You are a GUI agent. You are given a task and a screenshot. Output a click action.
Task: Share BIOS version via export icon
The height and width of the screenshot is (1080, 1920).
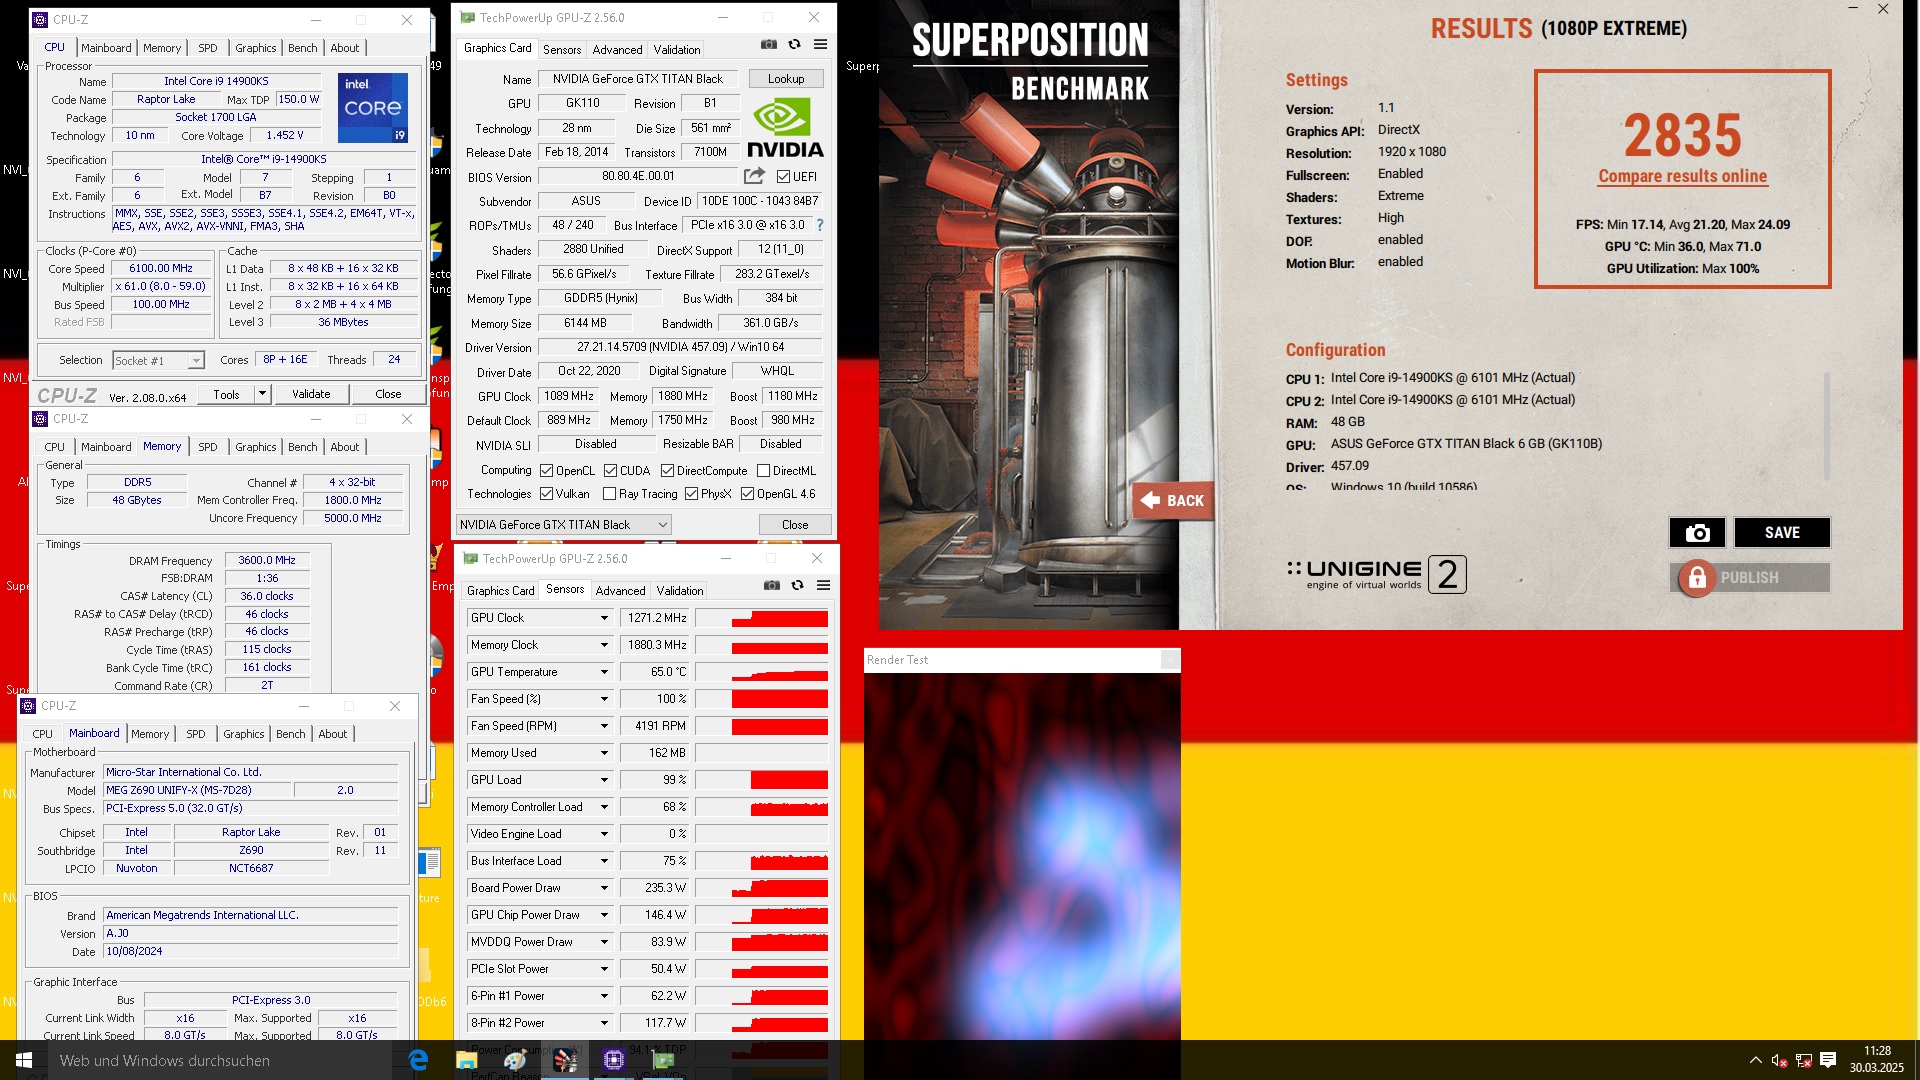click(754, 176)
